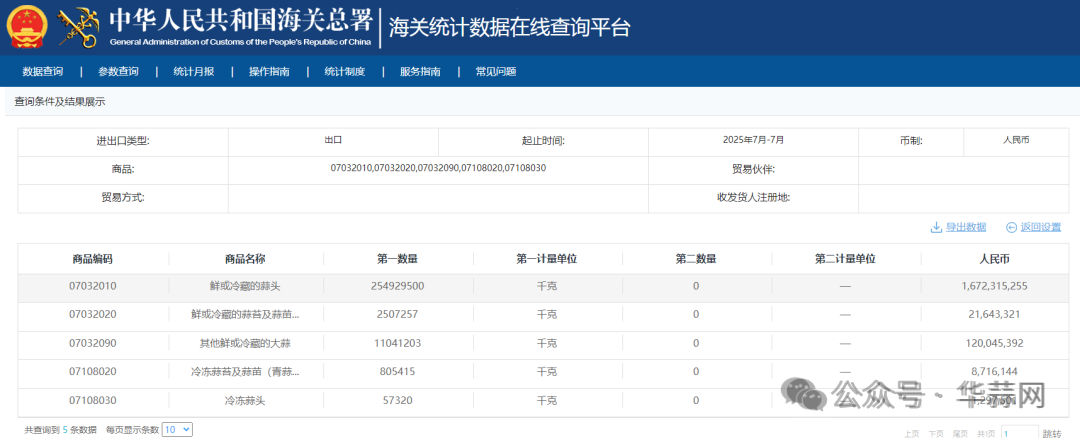1080x438 pixels.
Task: Open the 每页显示条数 dropdown showing 10
Action: tap(177, 430)
